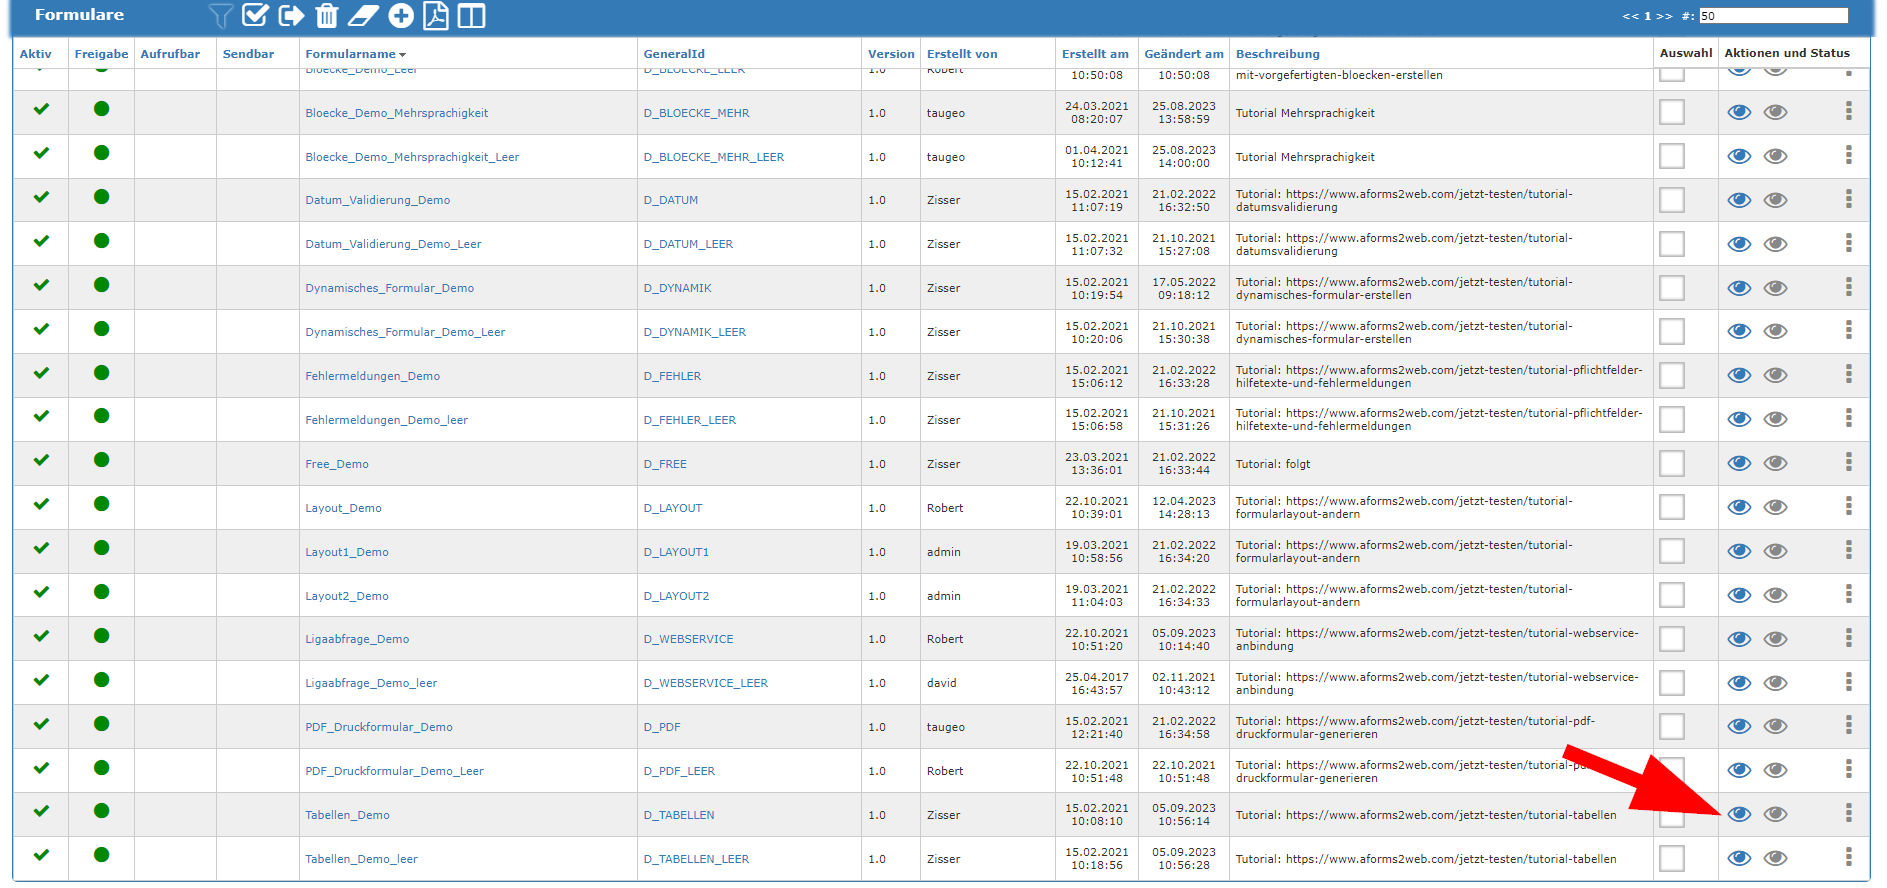Open three-dot menu for Layout_Demo
Screen dimensions: 1887x888
[1849, 506]
